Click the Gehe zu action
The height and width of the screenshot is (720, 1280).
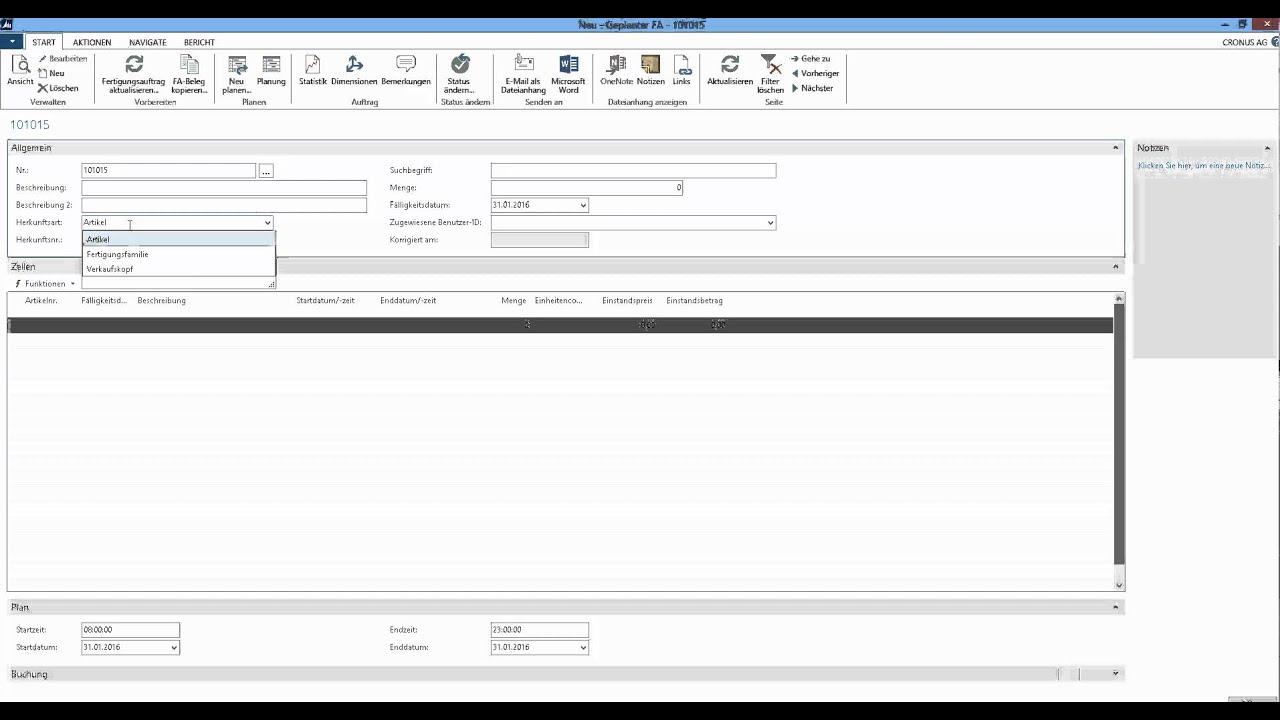tap(811, 59)
